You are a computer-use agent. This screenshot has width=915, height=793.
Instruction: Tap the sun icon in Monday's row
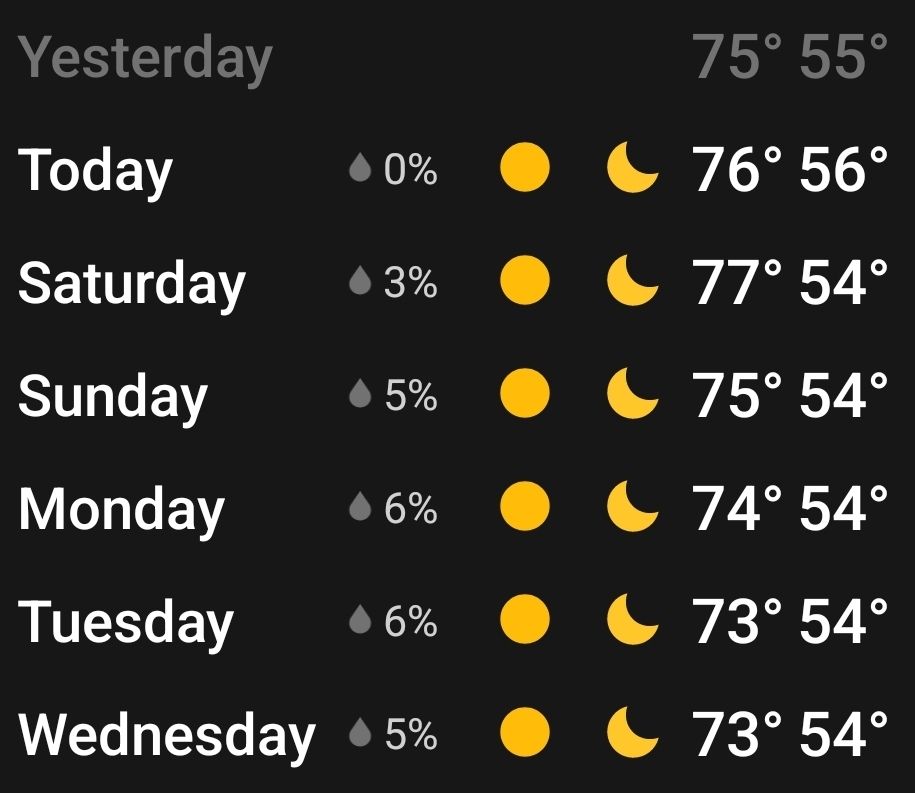click(525, 506)
